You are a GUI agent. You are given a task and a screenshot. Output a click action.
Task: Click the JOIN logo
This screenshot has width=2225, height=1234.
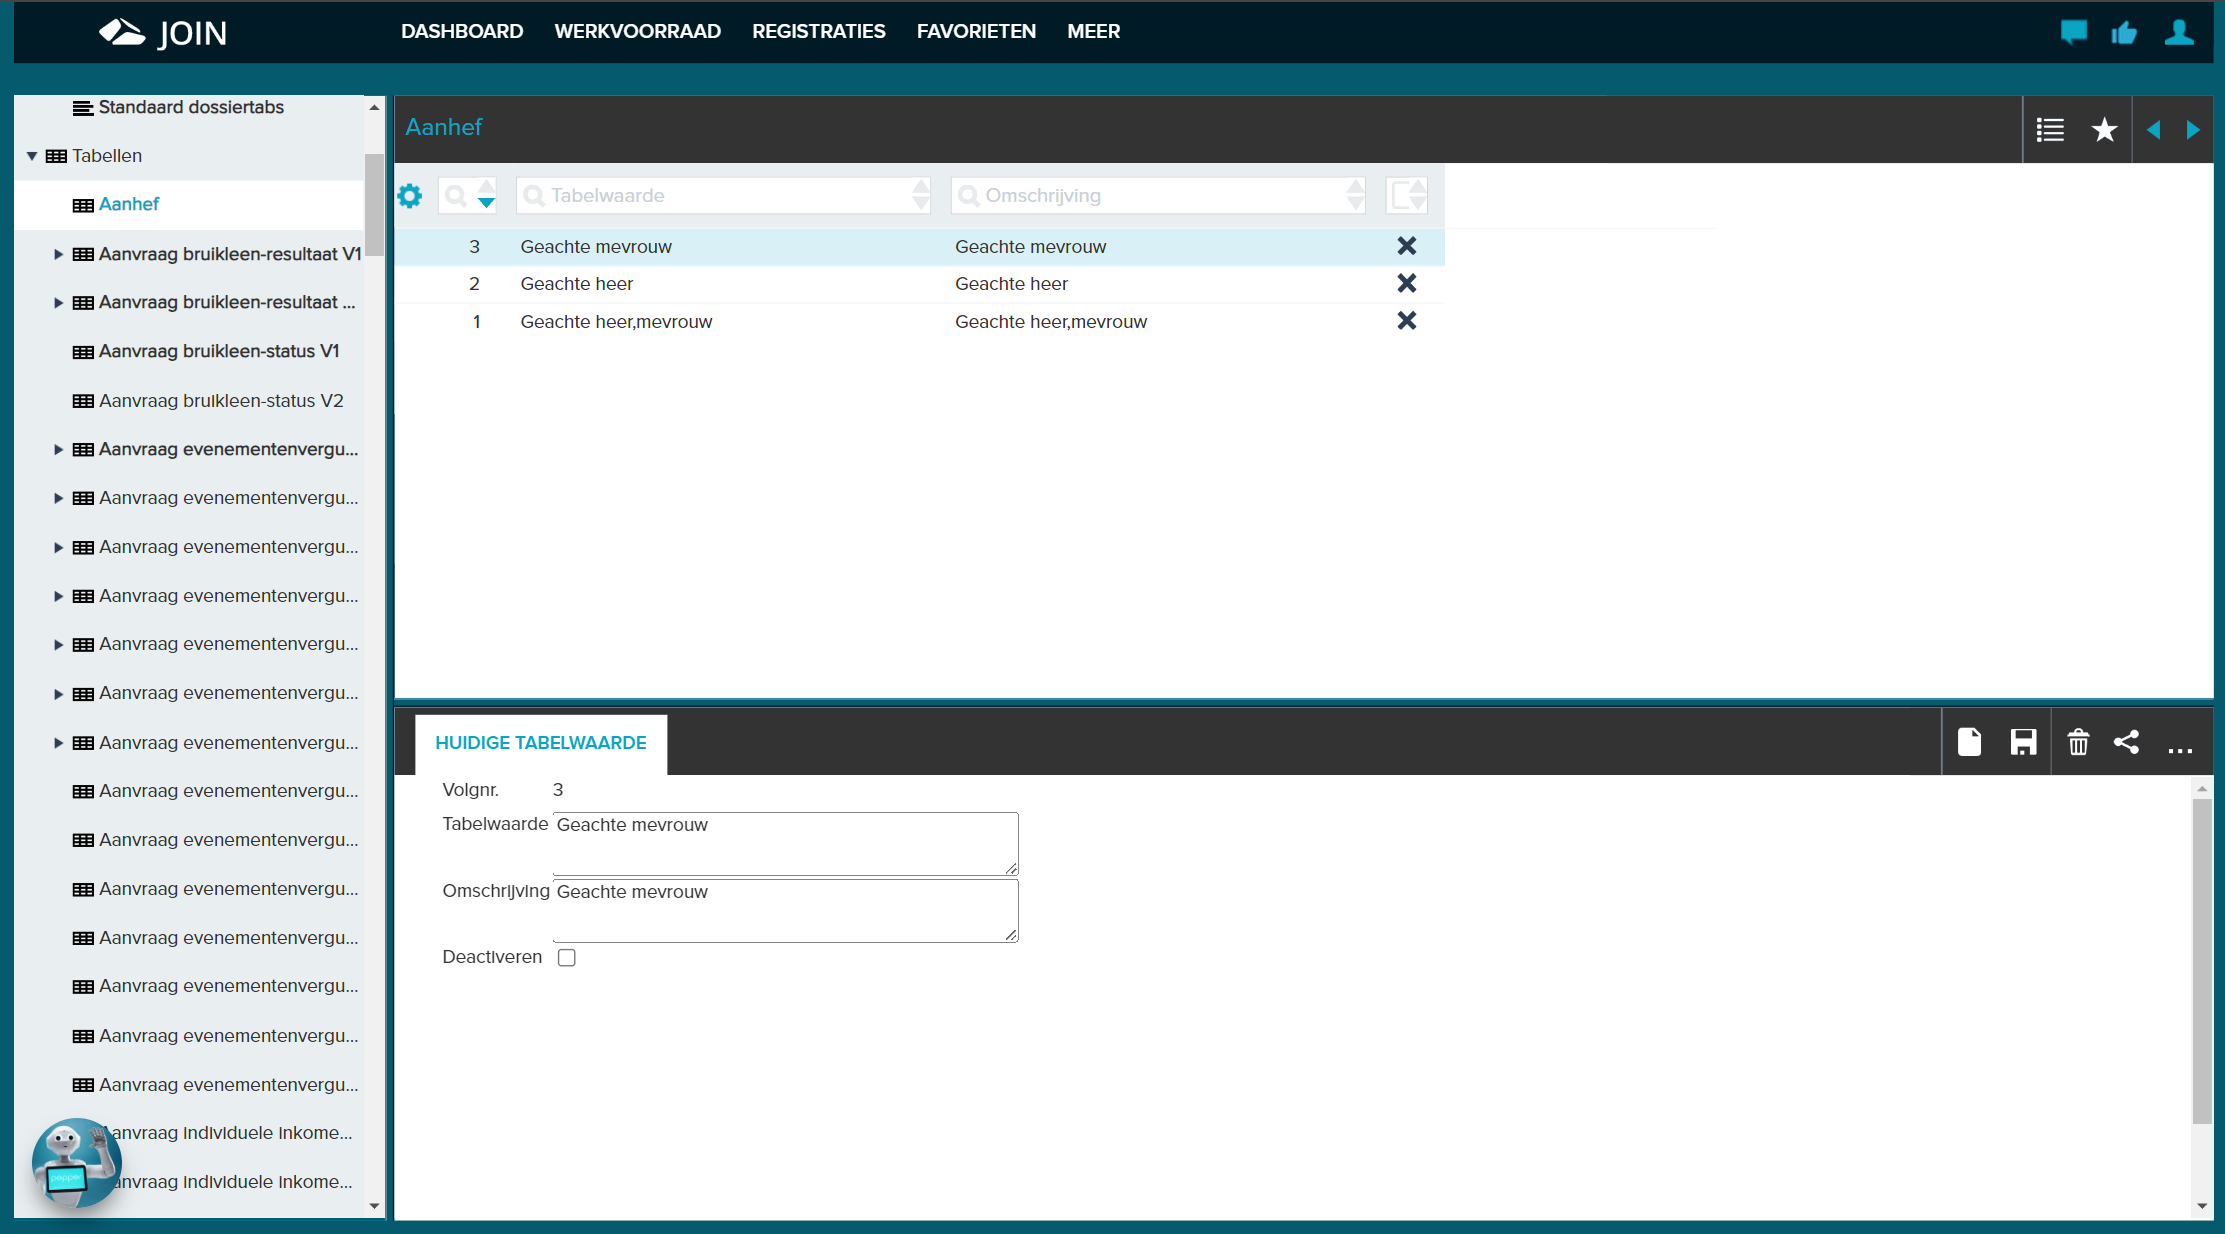point(163,32)
